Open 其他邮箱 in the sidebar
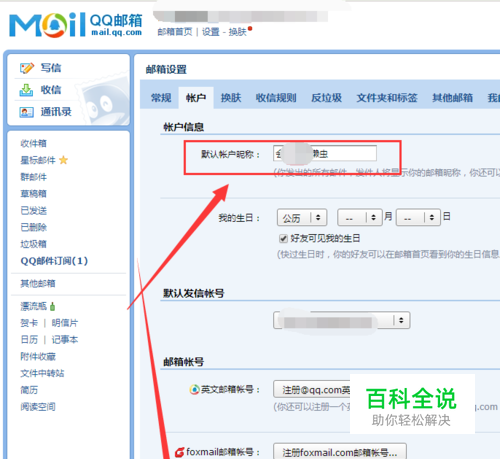This screenshot has height=459, width=500. (38, 284)
